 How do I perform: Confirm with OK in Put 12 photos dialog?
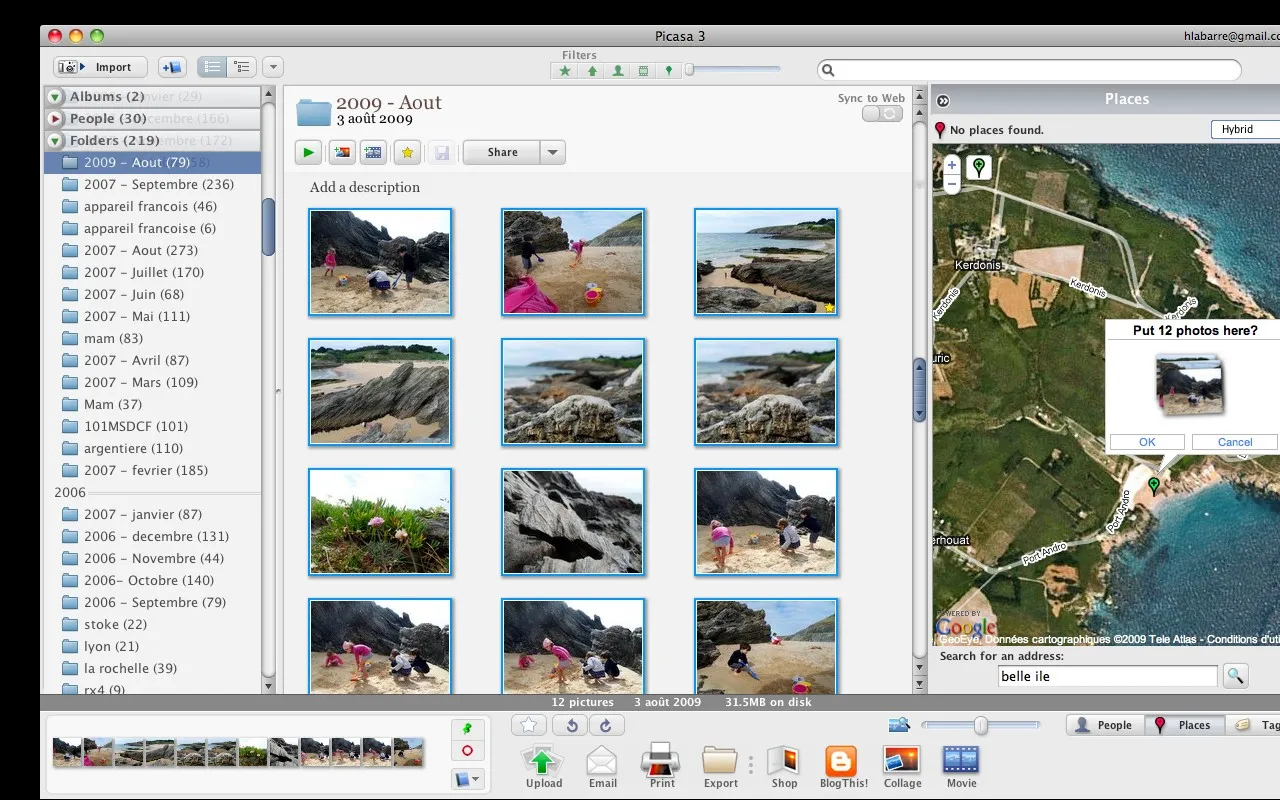tap(1147, 442)
